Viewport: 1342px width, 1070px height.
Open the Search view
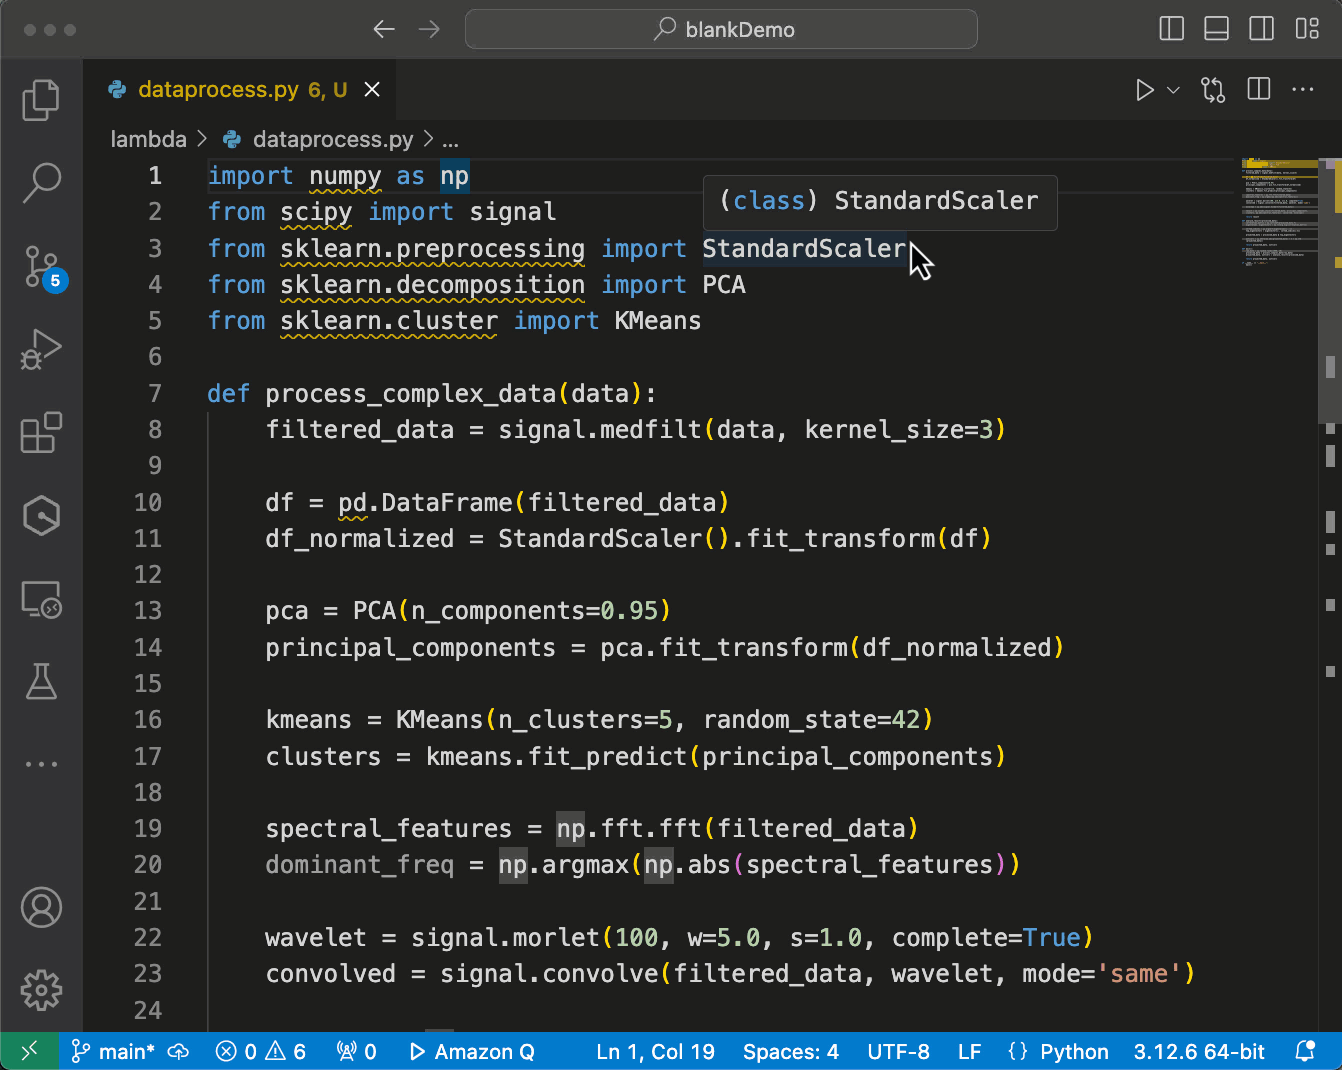[41, 183]
